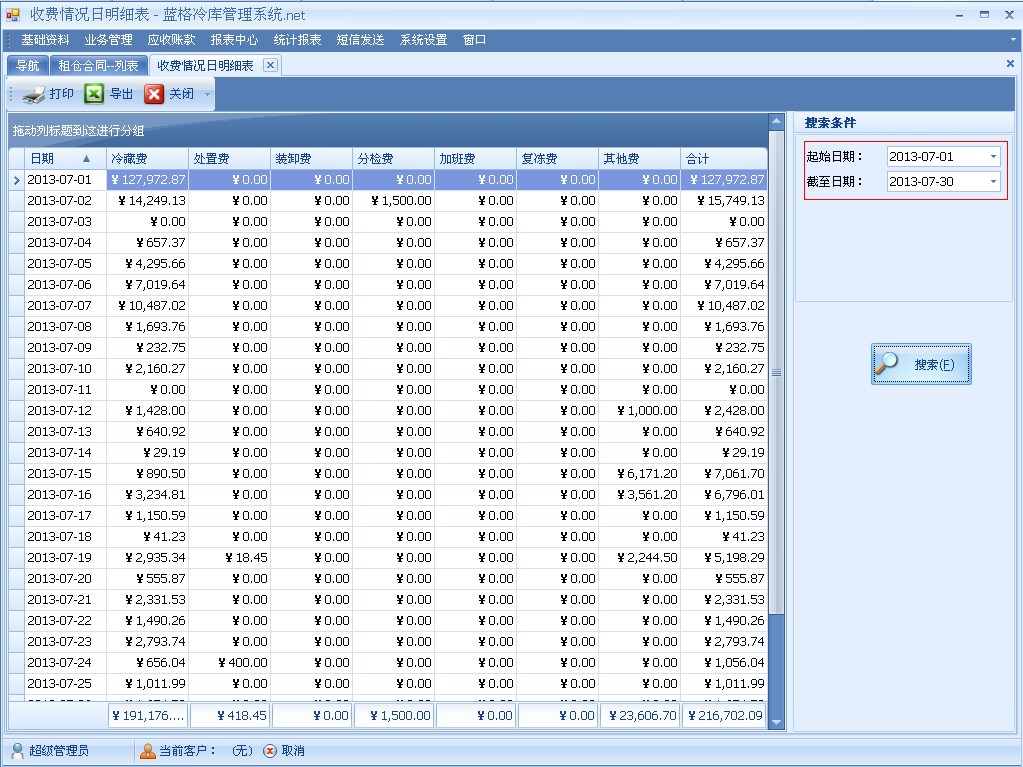Switch to the 租仓合同--列表 tab
Image resolution: width=1023 pixels, height=767 pixels.
click(98, 66)
